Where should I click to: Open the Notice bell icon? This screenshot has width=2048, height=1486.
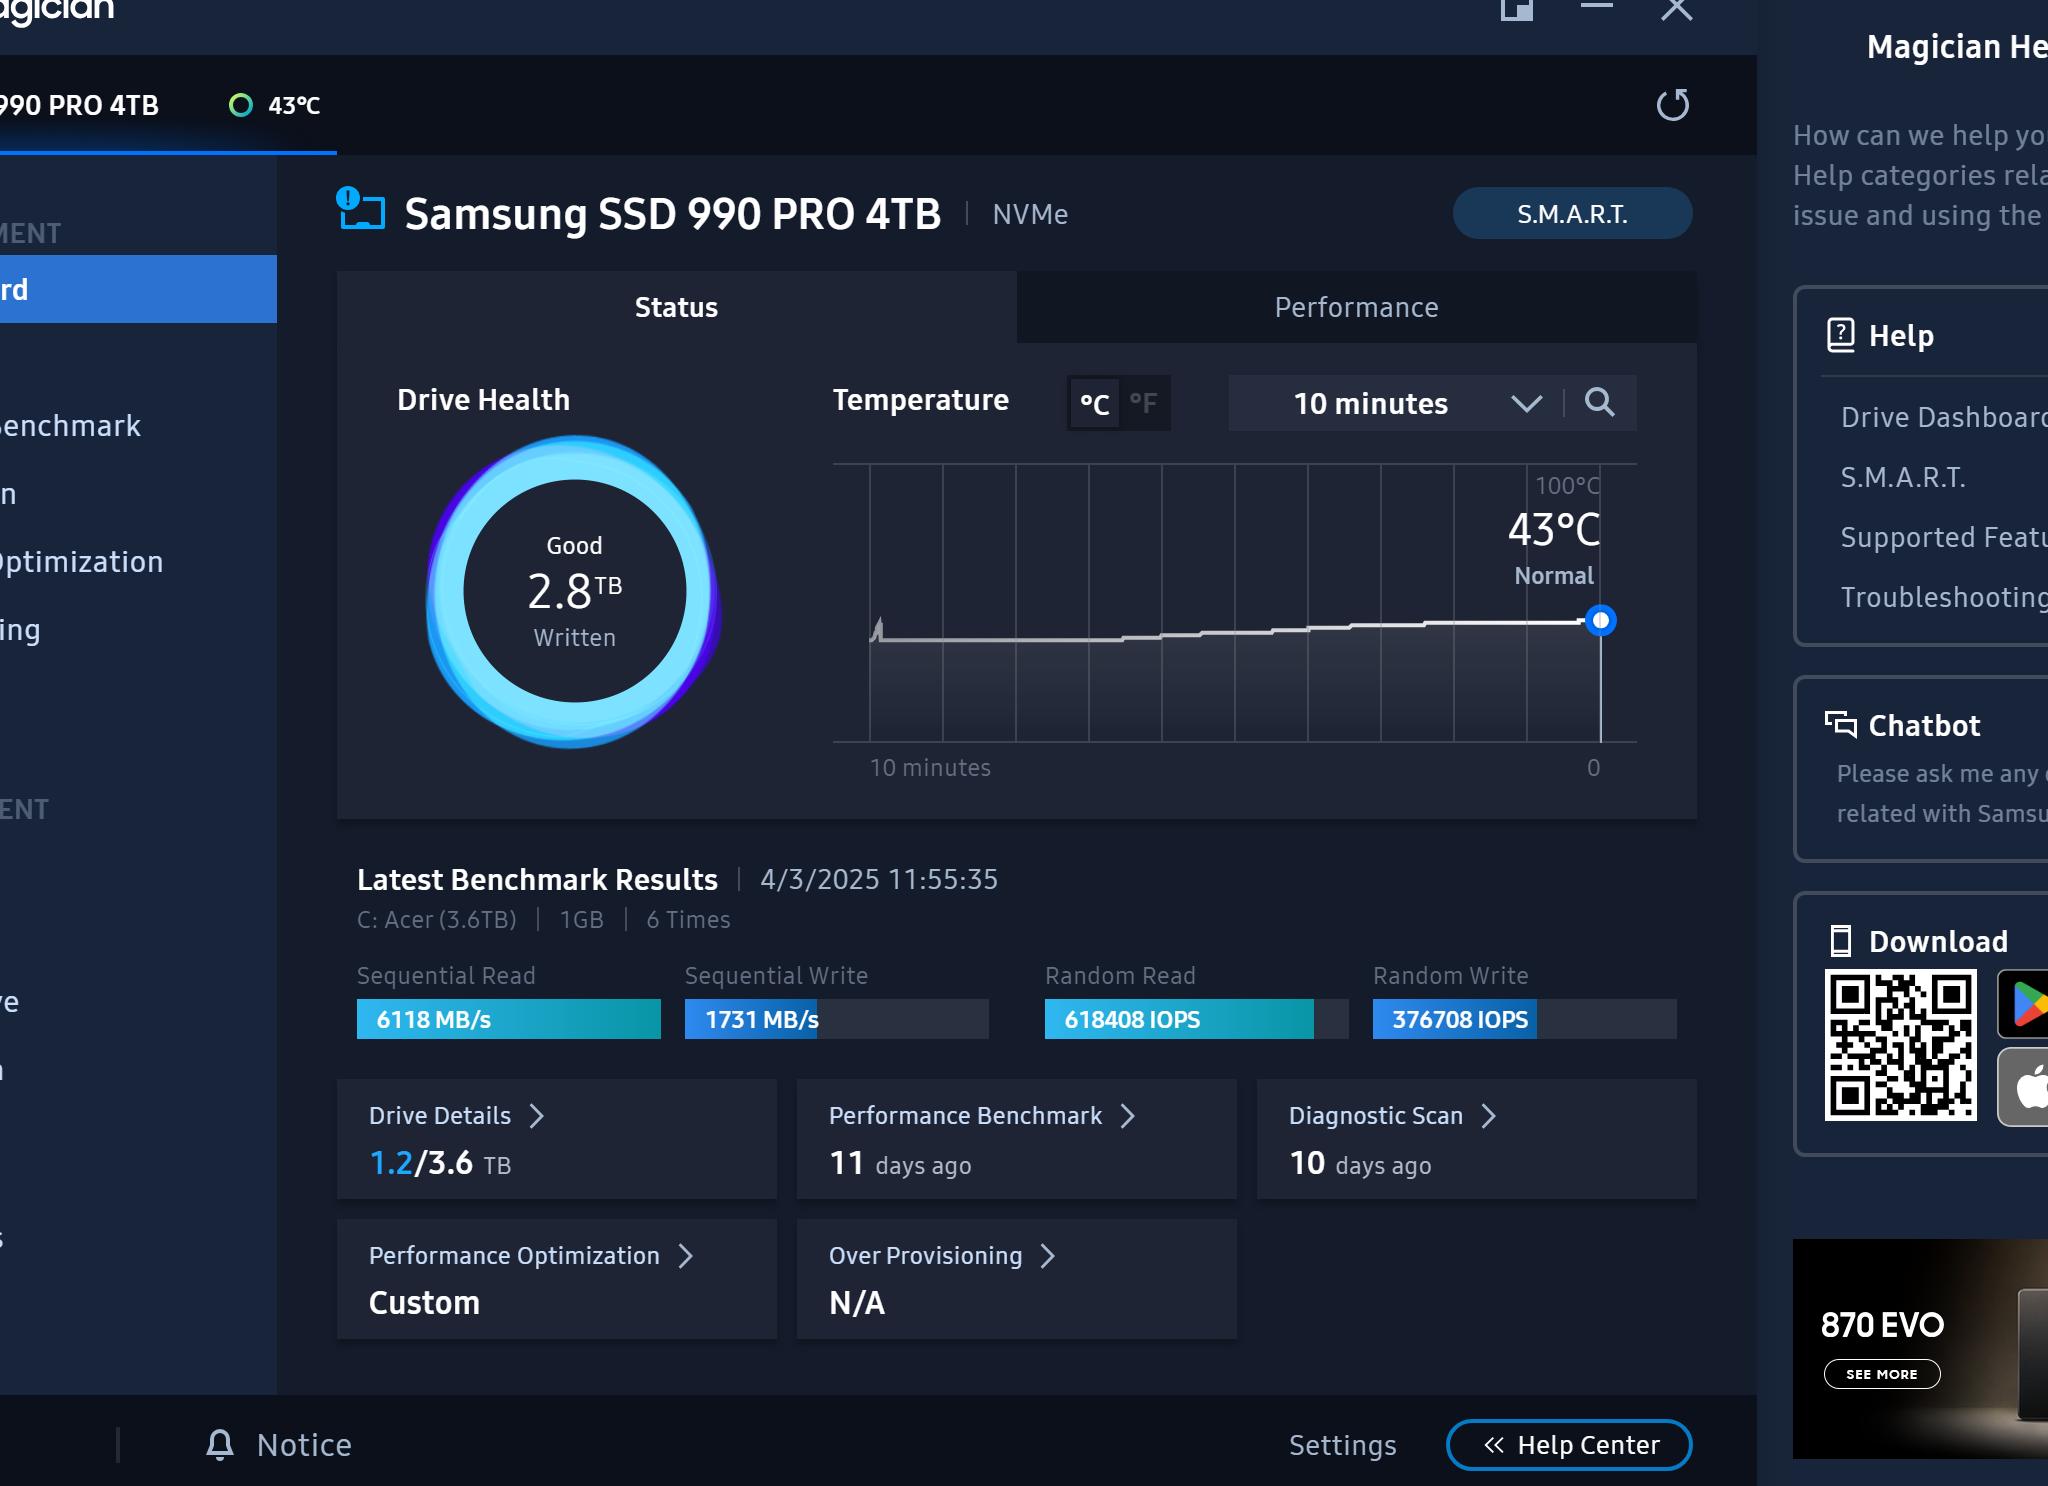(220, 1444)
